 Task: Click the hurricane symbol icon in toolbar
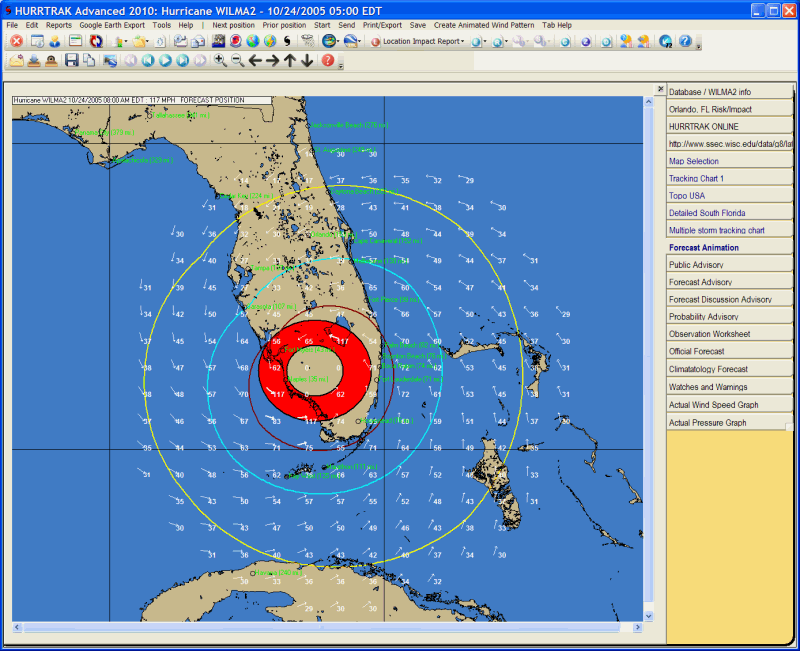287,42
